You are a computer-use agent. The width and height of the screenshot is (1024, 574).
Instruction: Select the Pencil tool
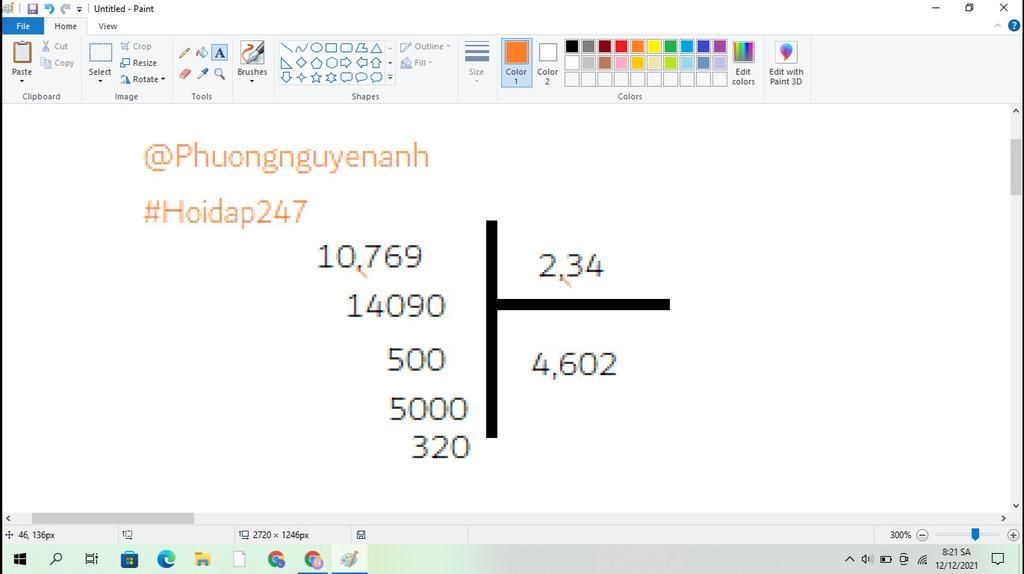[x=185, y=53]
